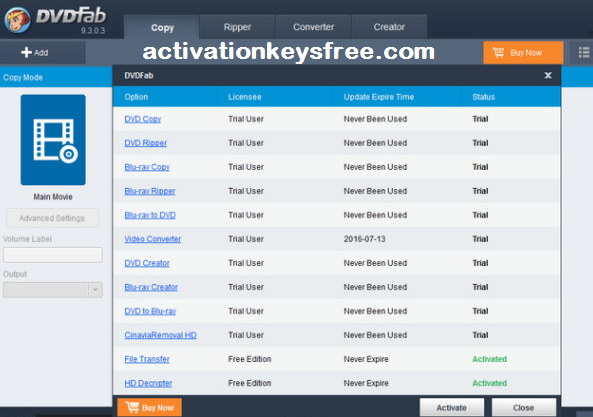This screenshot has height=417, width=593.
Task: Switch to the Creator tab
Action: click(389, 27)
